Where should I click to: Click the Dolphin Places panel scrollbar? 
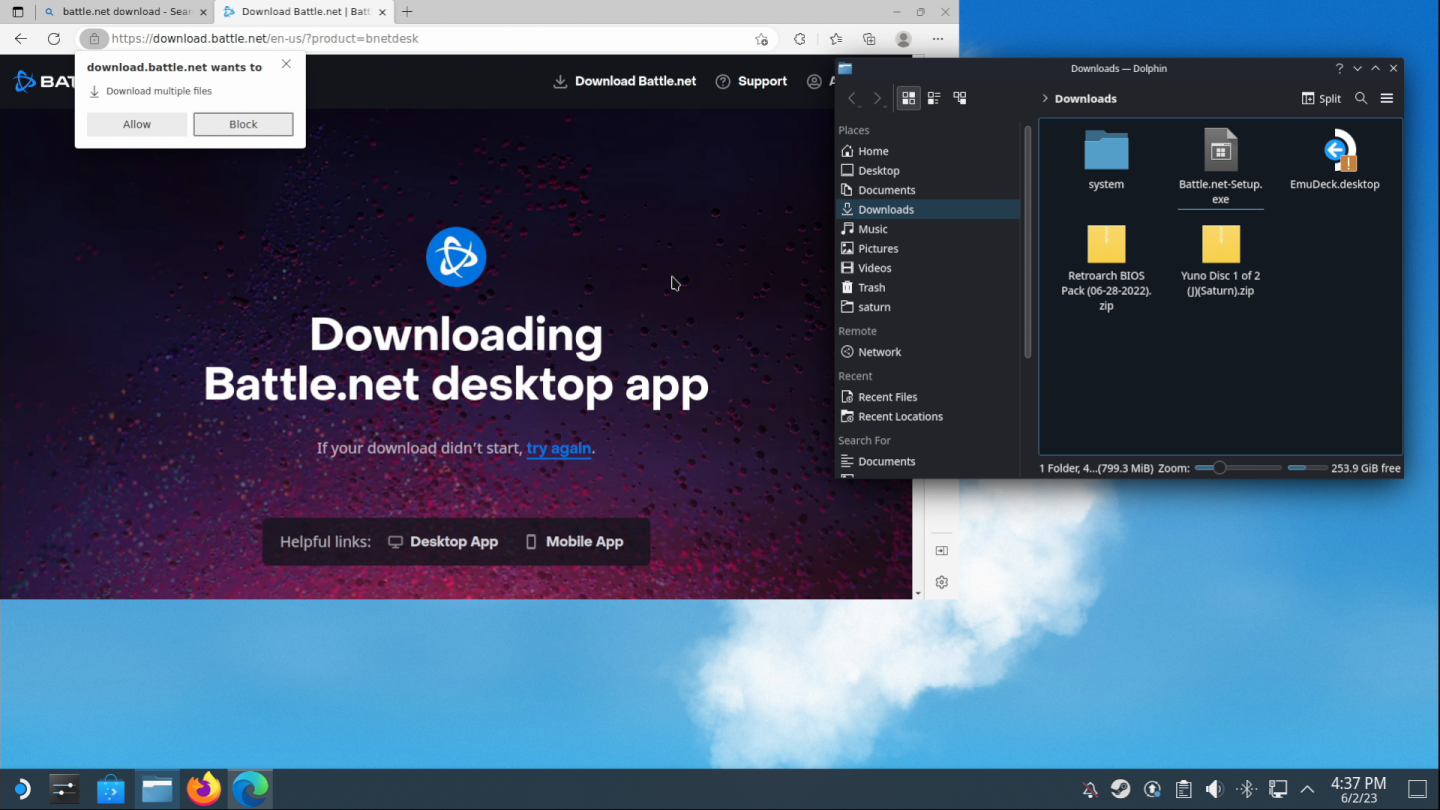[x=1027, y=241]
